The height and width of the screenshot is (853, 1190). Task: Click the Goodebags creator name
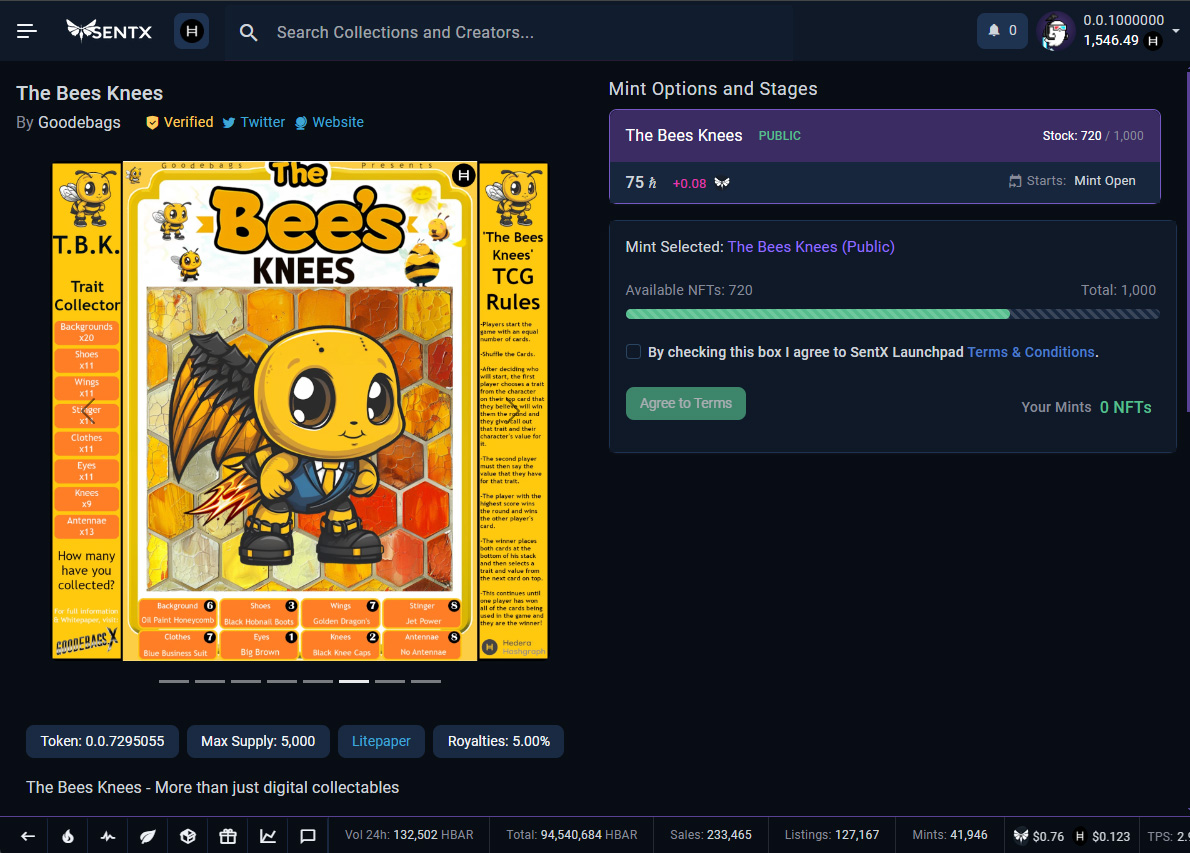coord(79,122)
